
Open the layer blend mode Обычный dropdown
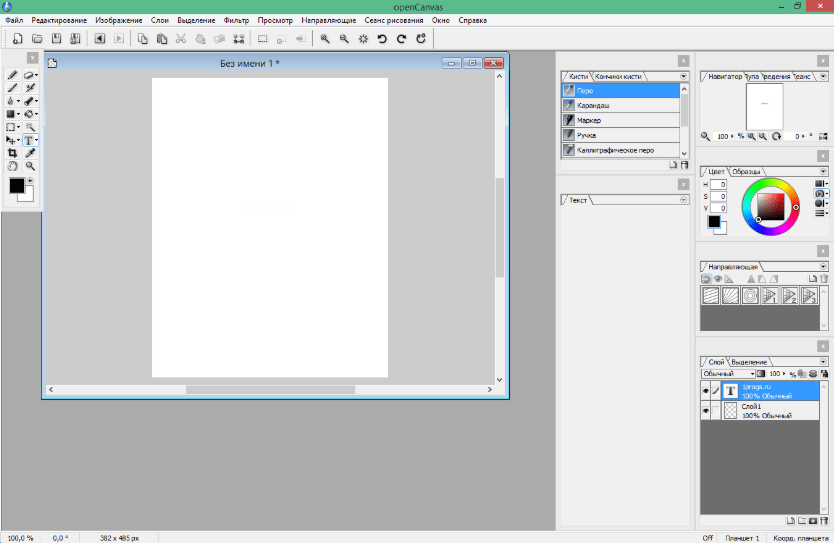[x=727, y=373]
